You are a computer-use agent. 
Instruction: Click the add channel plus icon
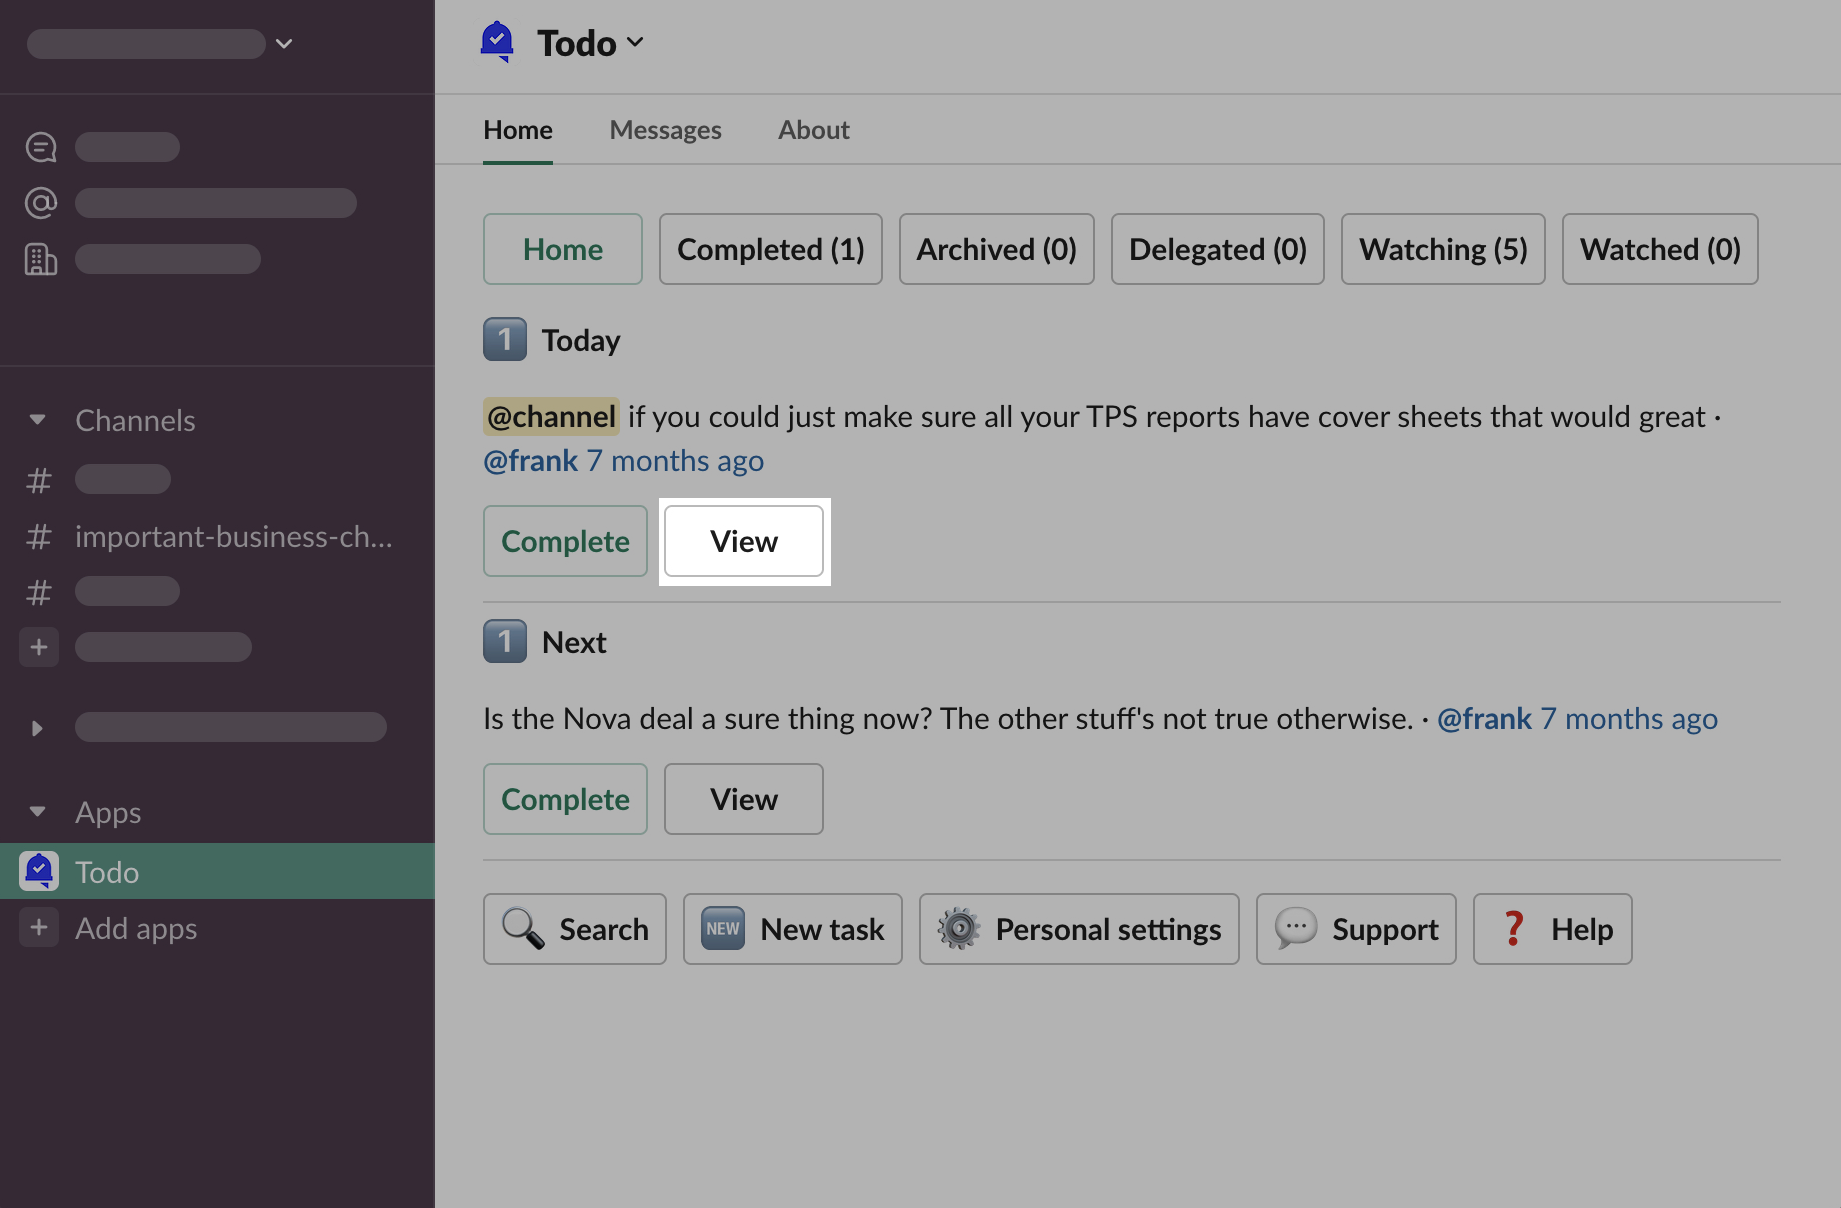[39, 647]
